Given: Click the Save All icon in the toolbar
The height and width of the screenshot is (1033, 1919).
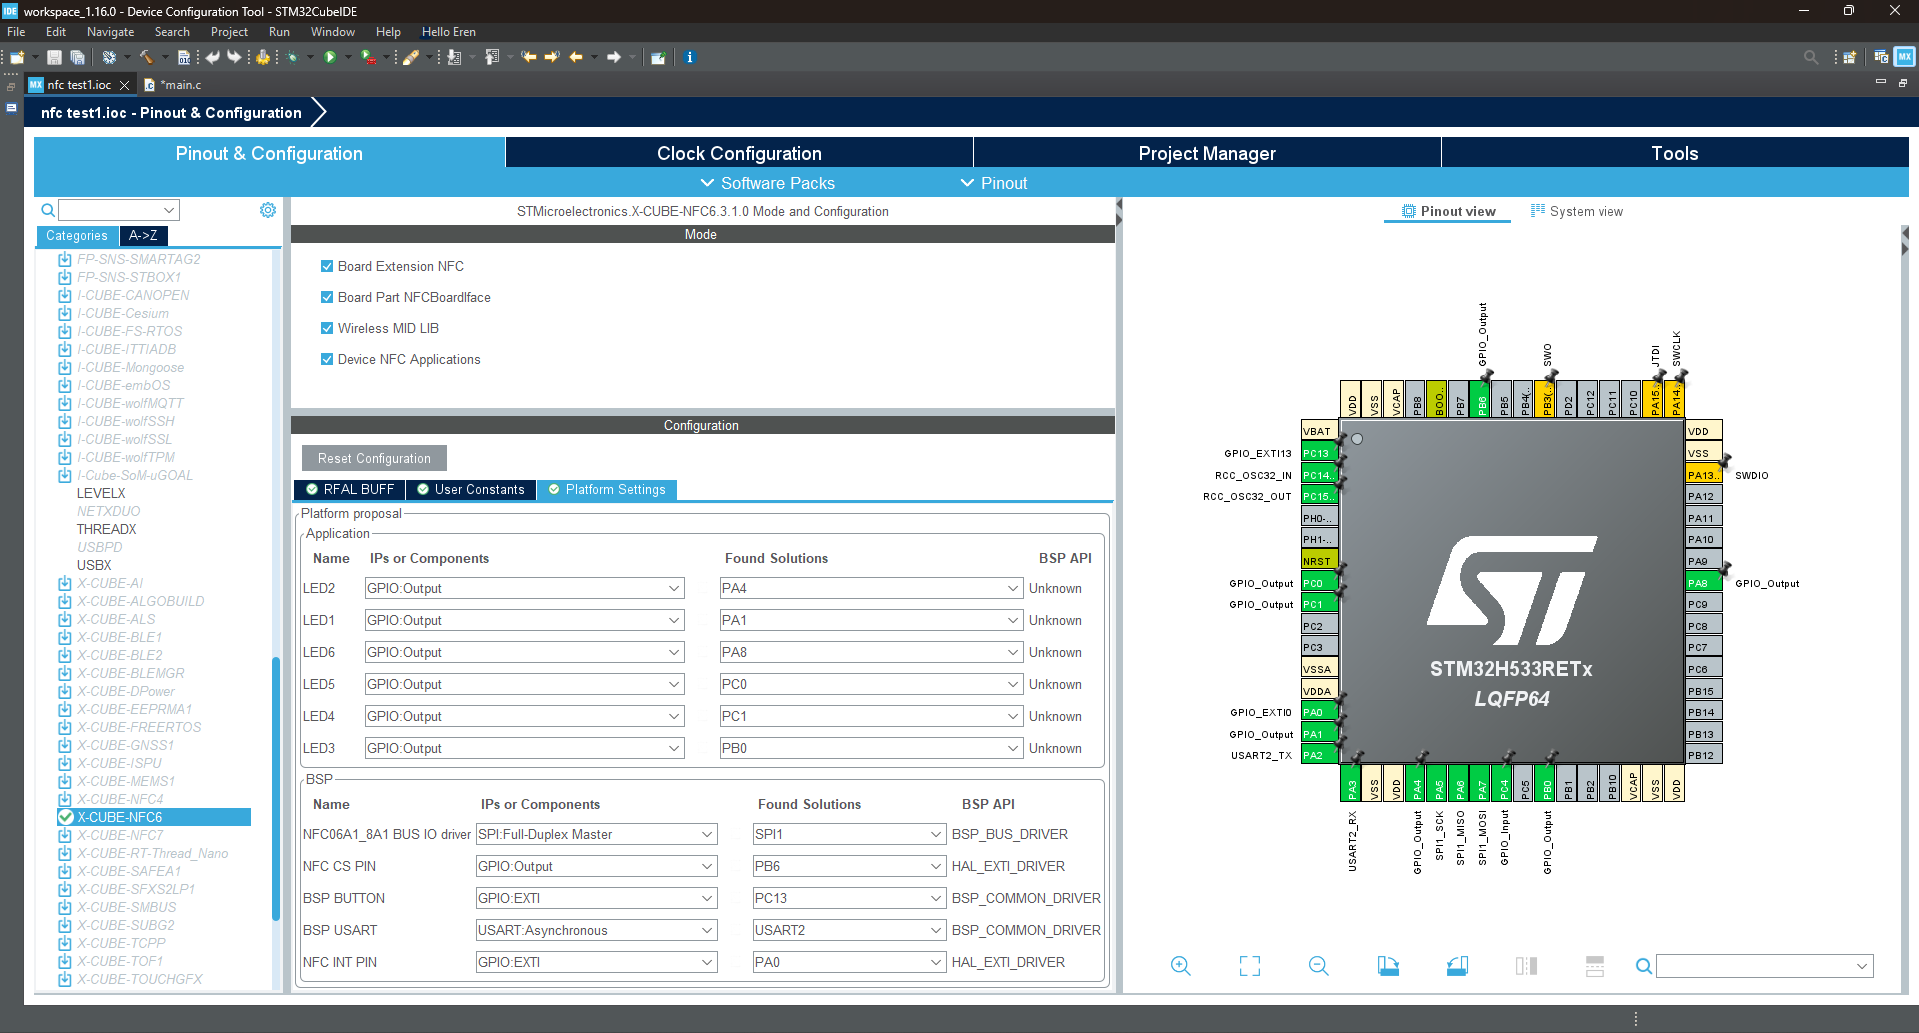Looking at the screenshot, I should [x=77, y=57].
